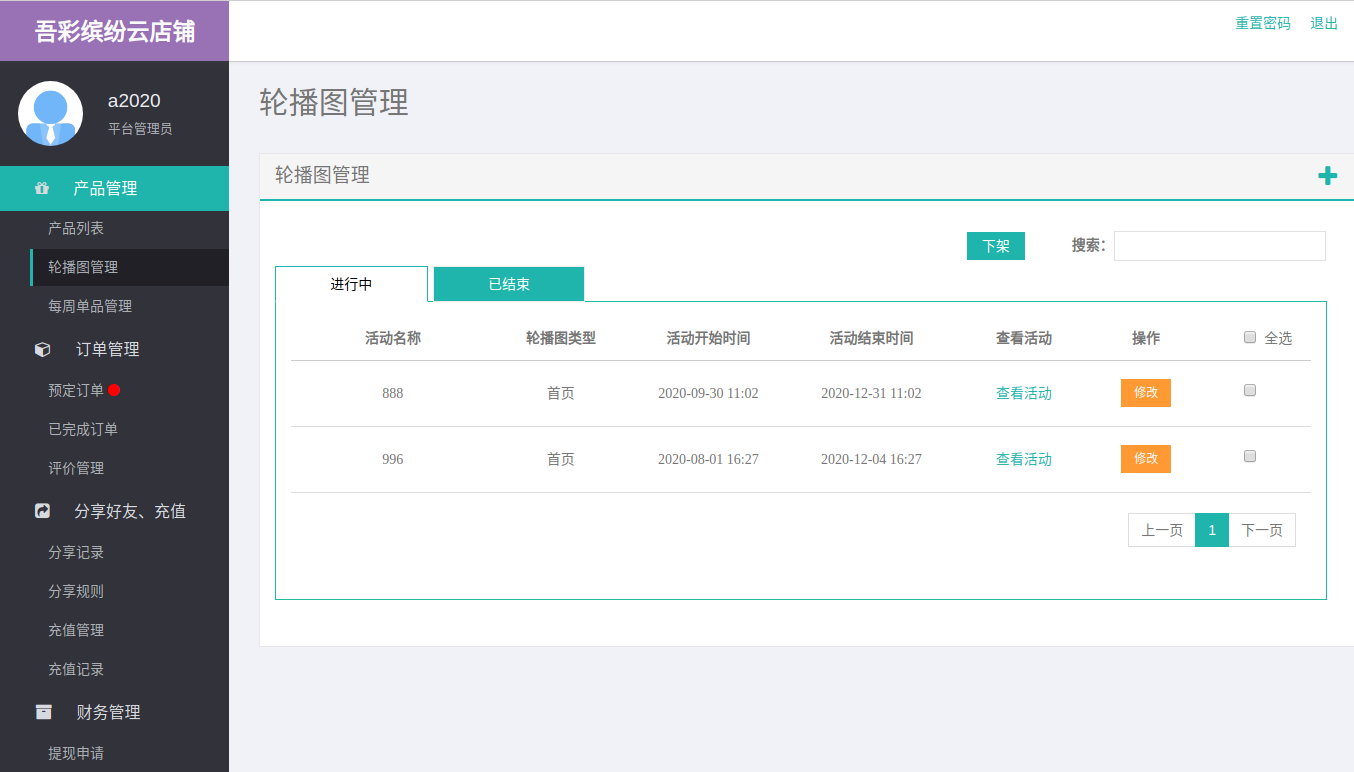Click the archive icon beside 财务管理
Screen dimensions: 1354x772
(x=43, y=712)
